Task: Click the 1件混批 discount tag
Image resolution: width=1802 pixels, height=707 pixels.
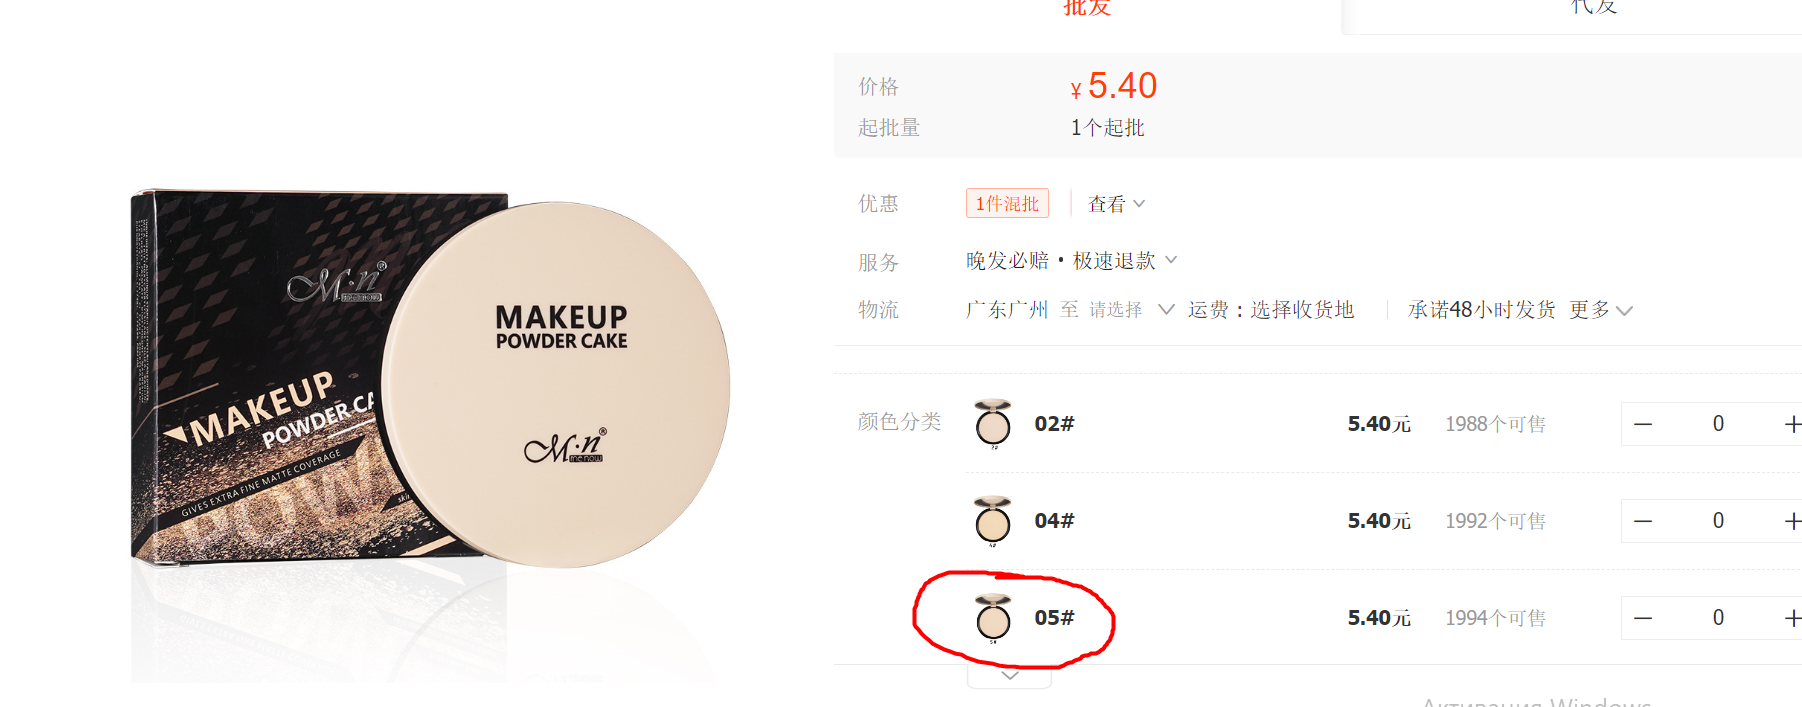Action: click(x=1007, y=203)
